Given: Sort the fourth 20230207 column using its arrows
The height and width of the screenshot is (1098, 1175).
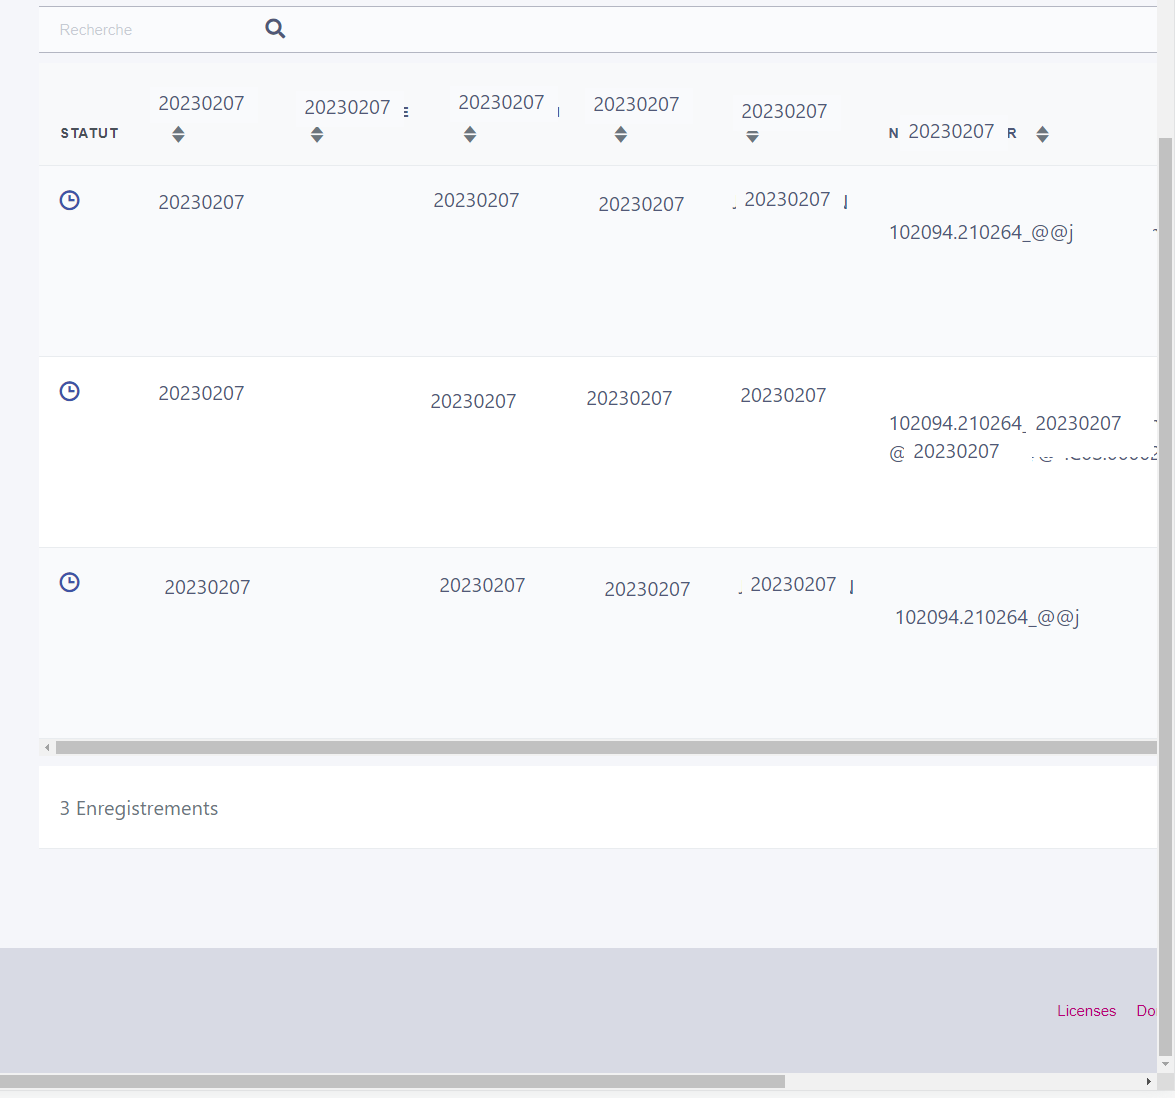Looking at the screenshot, I should [x=621, y=134].
